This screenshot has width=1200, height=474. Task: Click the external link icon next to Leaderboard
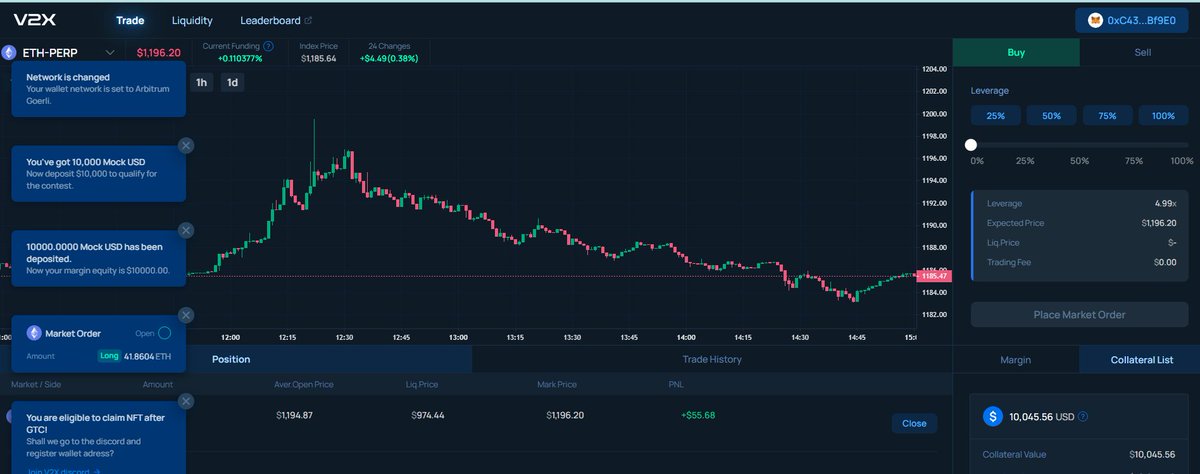(308, 20)
